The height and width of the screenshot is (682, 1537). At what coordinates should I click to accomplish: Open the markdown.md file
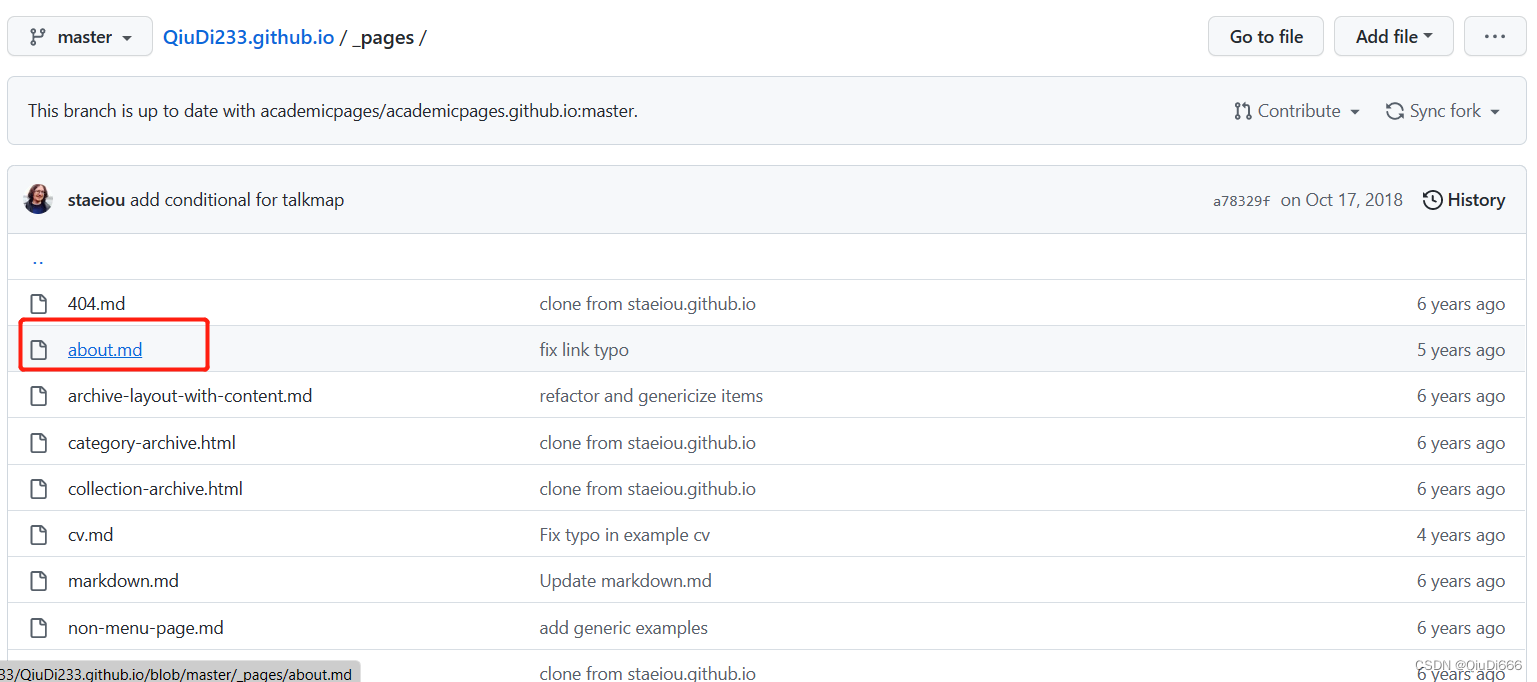123,581
